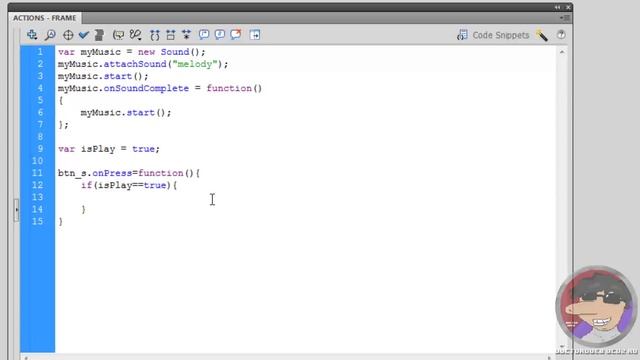Close the Actions panel
Image resolution: width=640 pixels, height=360 pixels.
568,7
